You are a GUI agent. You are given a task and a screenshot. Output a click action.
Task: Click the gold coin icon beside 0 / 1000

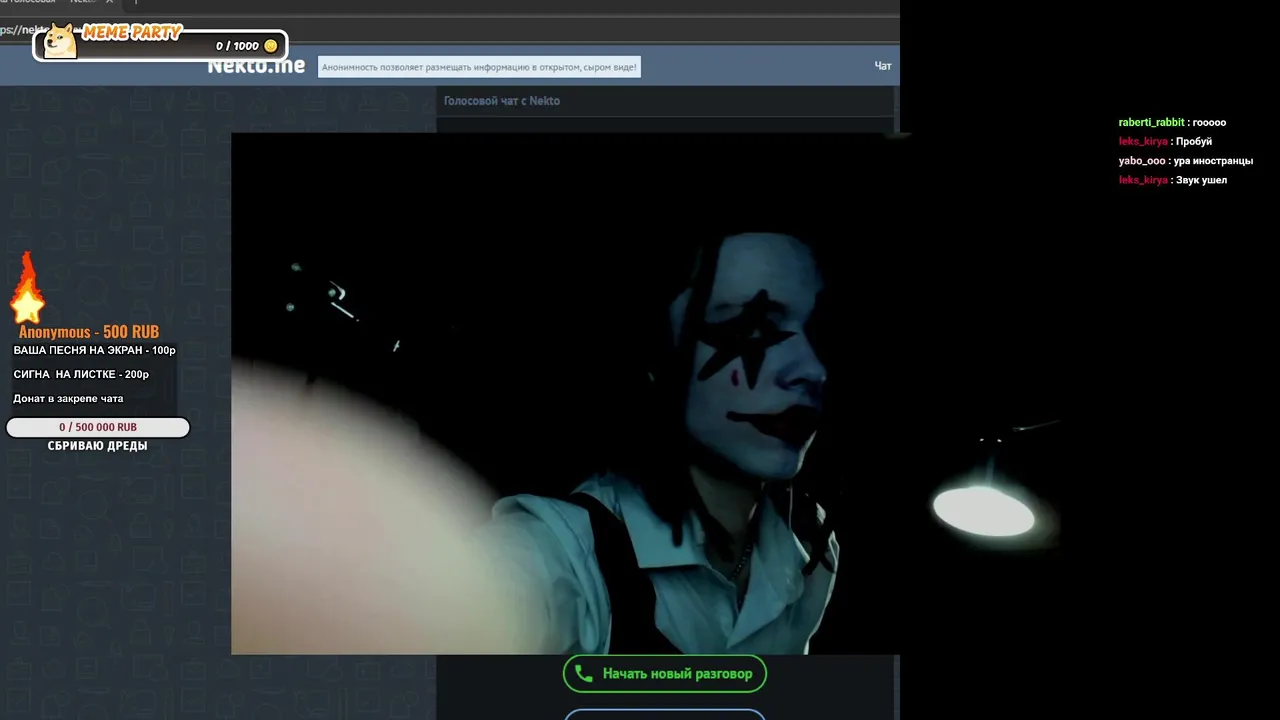point(271,46)
